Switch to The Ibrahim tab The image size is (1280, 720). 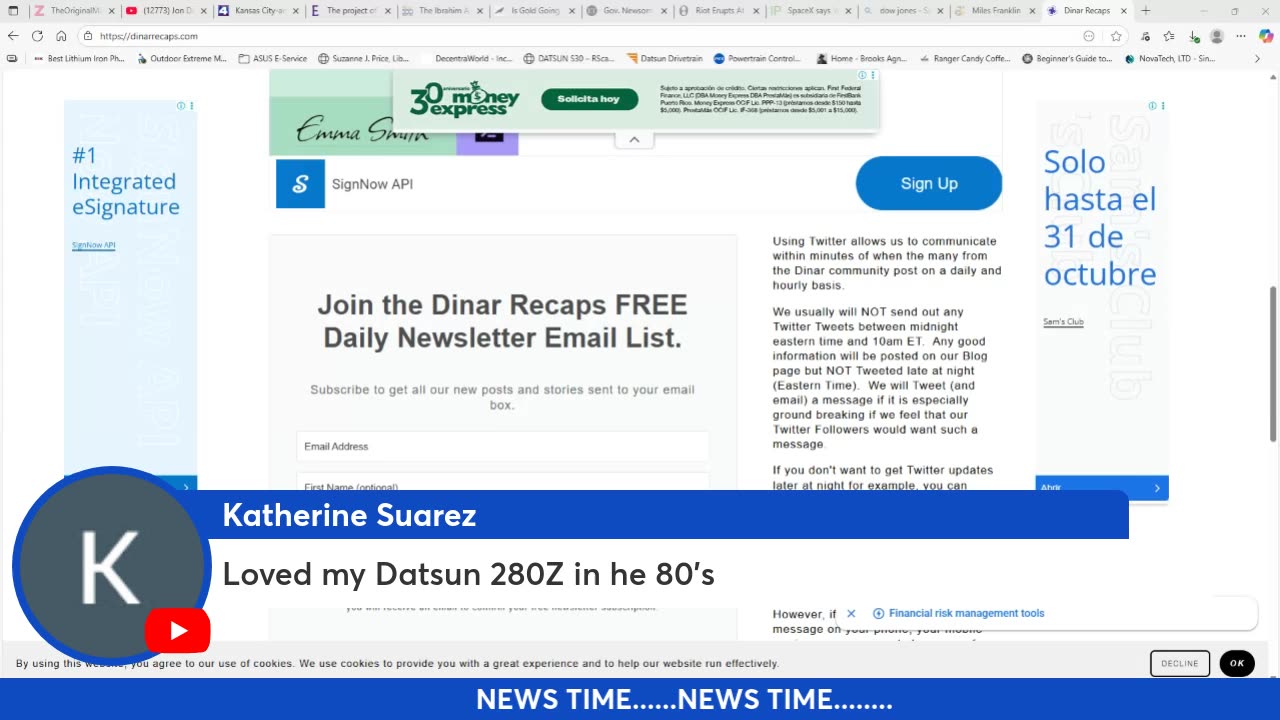(442, 11)
